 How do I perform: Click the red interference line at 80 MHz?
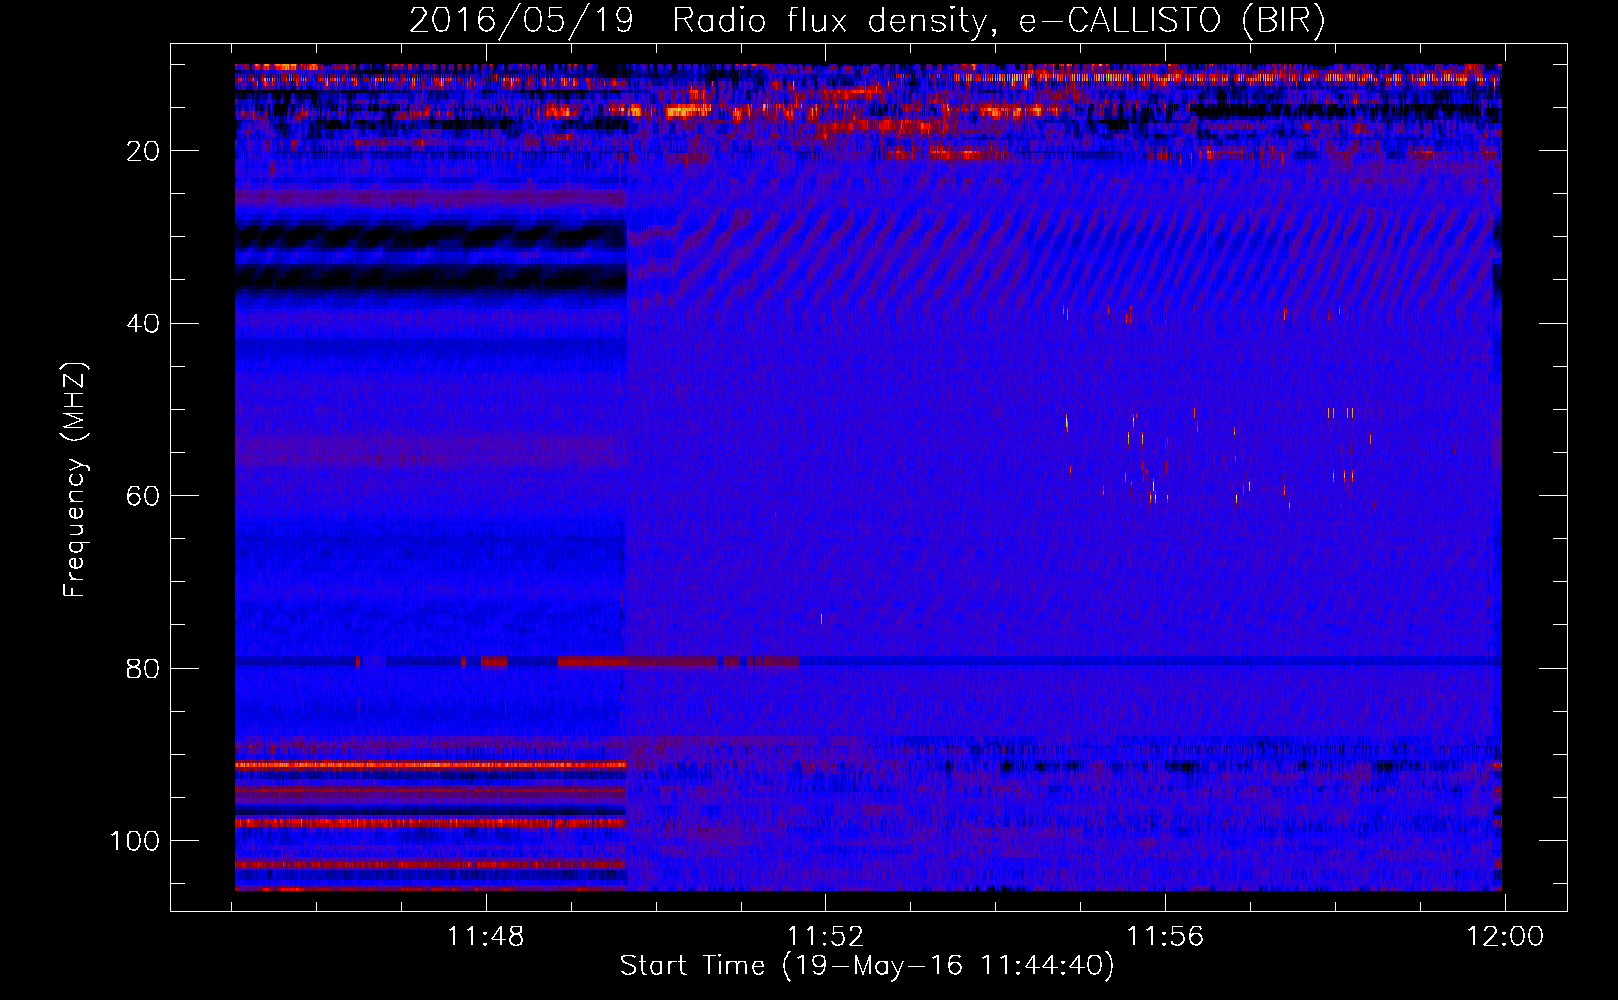coord(678,661)
